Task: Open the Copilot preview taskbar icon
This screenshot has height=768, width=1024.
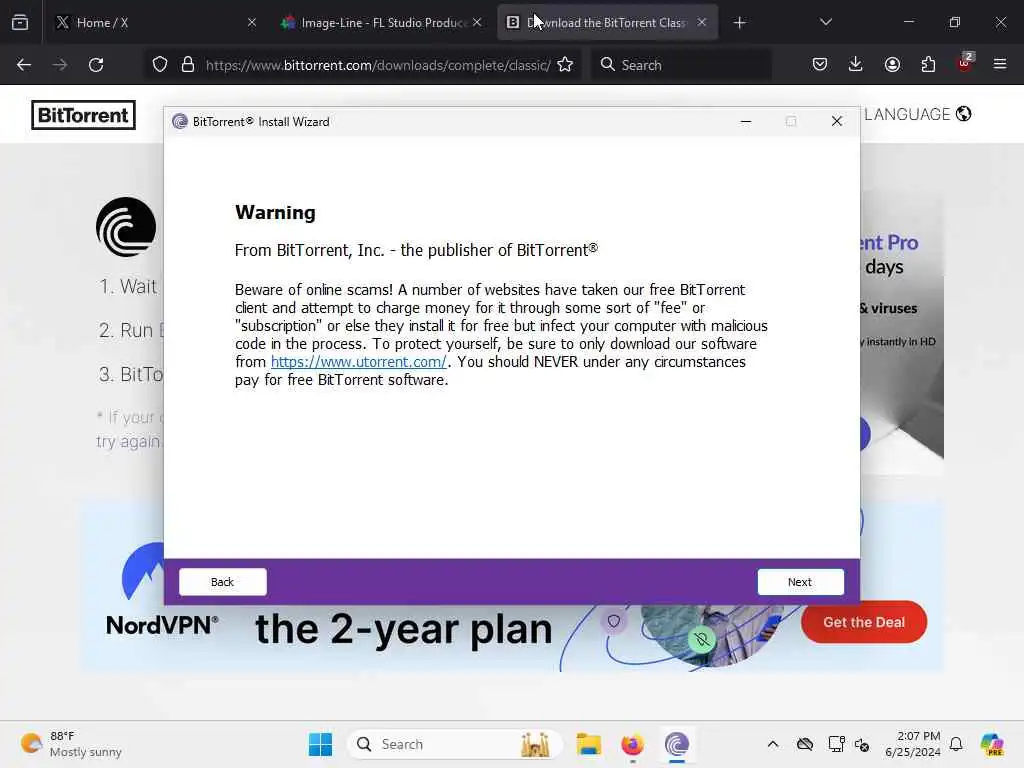Action: pos(992,744)
